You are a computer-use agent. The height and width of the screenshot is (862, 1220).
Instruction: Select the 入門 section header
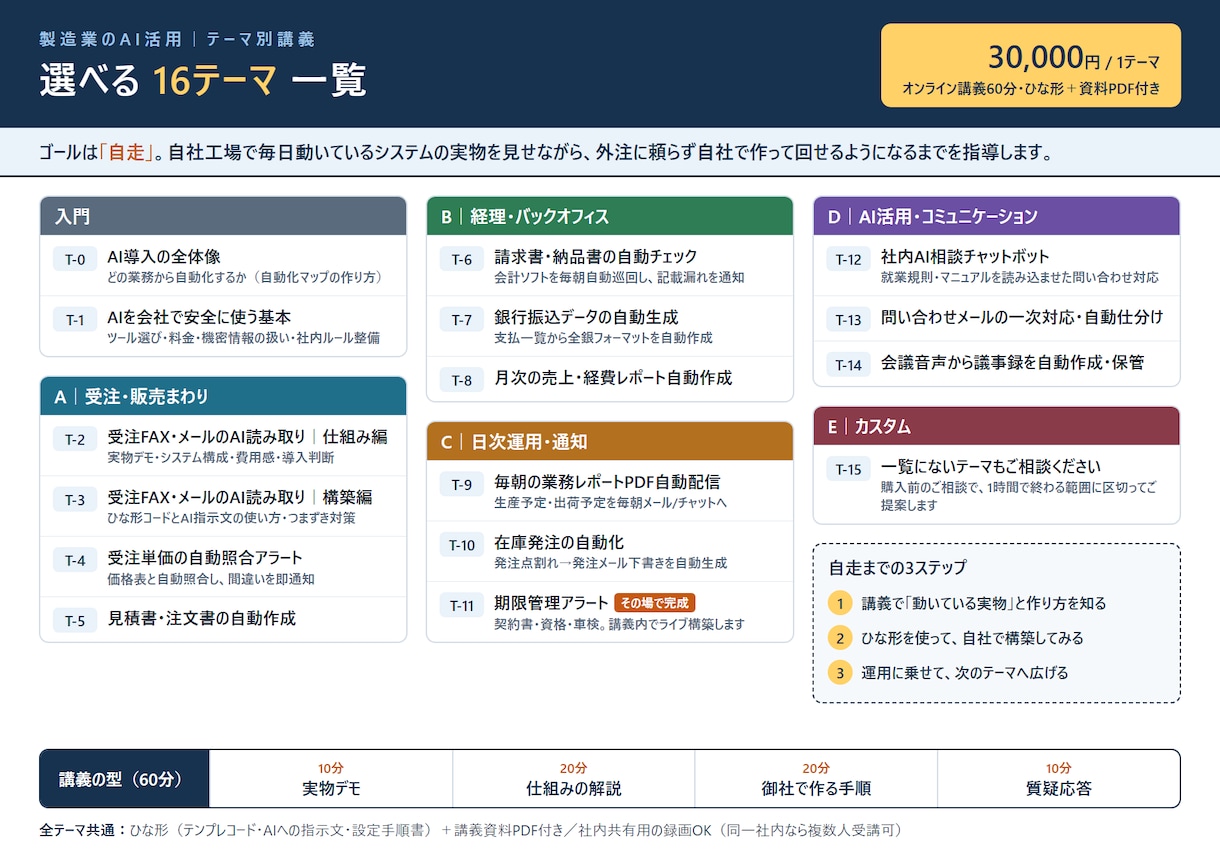[223, 216]
